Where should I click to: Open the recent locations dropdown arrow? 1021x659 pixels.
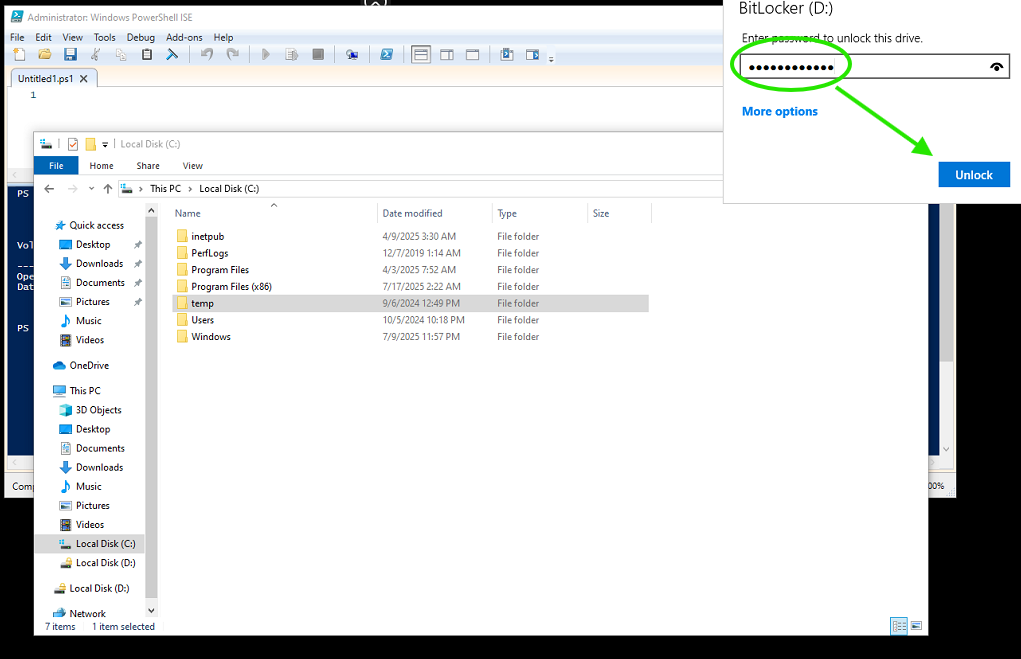91,189
